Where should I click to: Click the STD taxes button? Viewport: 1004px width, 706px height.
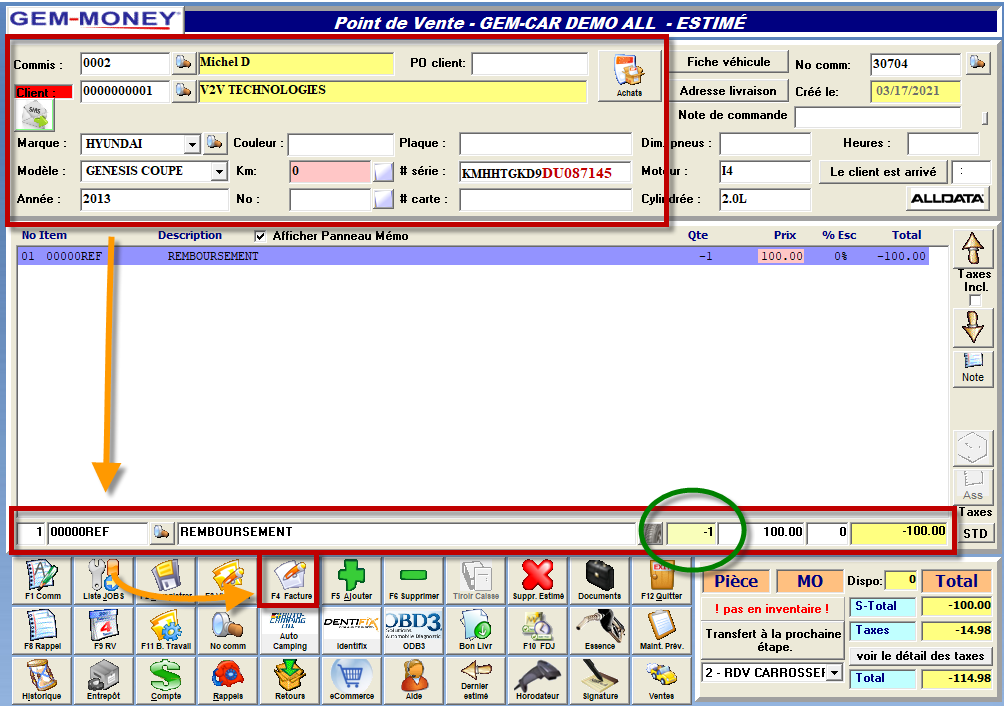point(975,533)
